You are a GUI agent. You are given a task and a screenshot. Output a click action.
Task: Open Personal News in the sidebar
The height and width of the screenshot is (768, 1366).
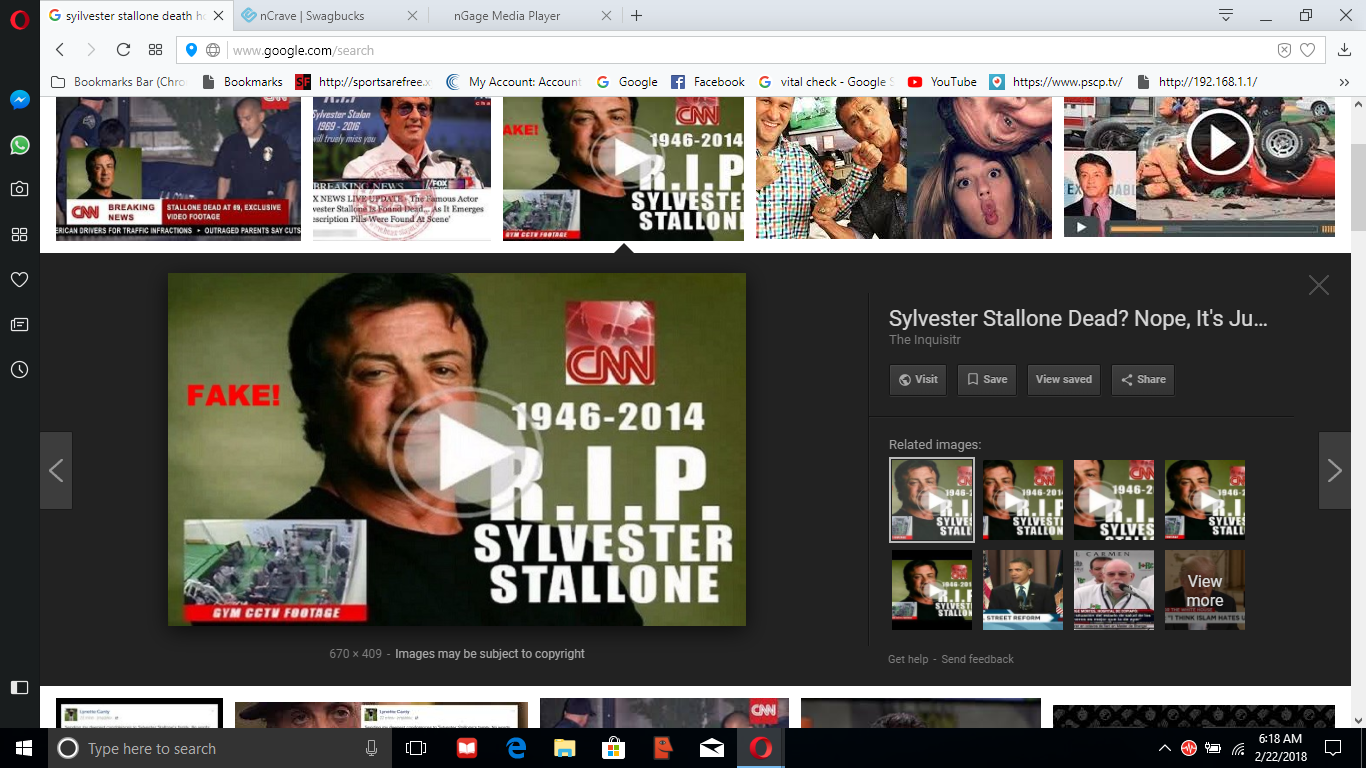(x=19, y=324)
